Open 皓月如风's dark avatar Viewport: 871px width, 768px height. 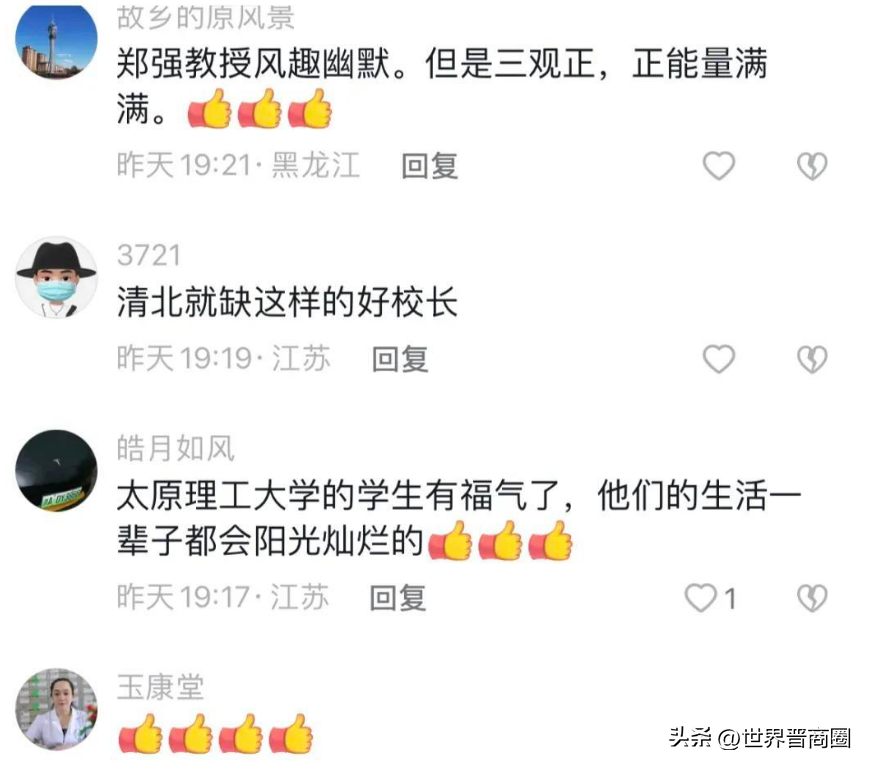56,470
